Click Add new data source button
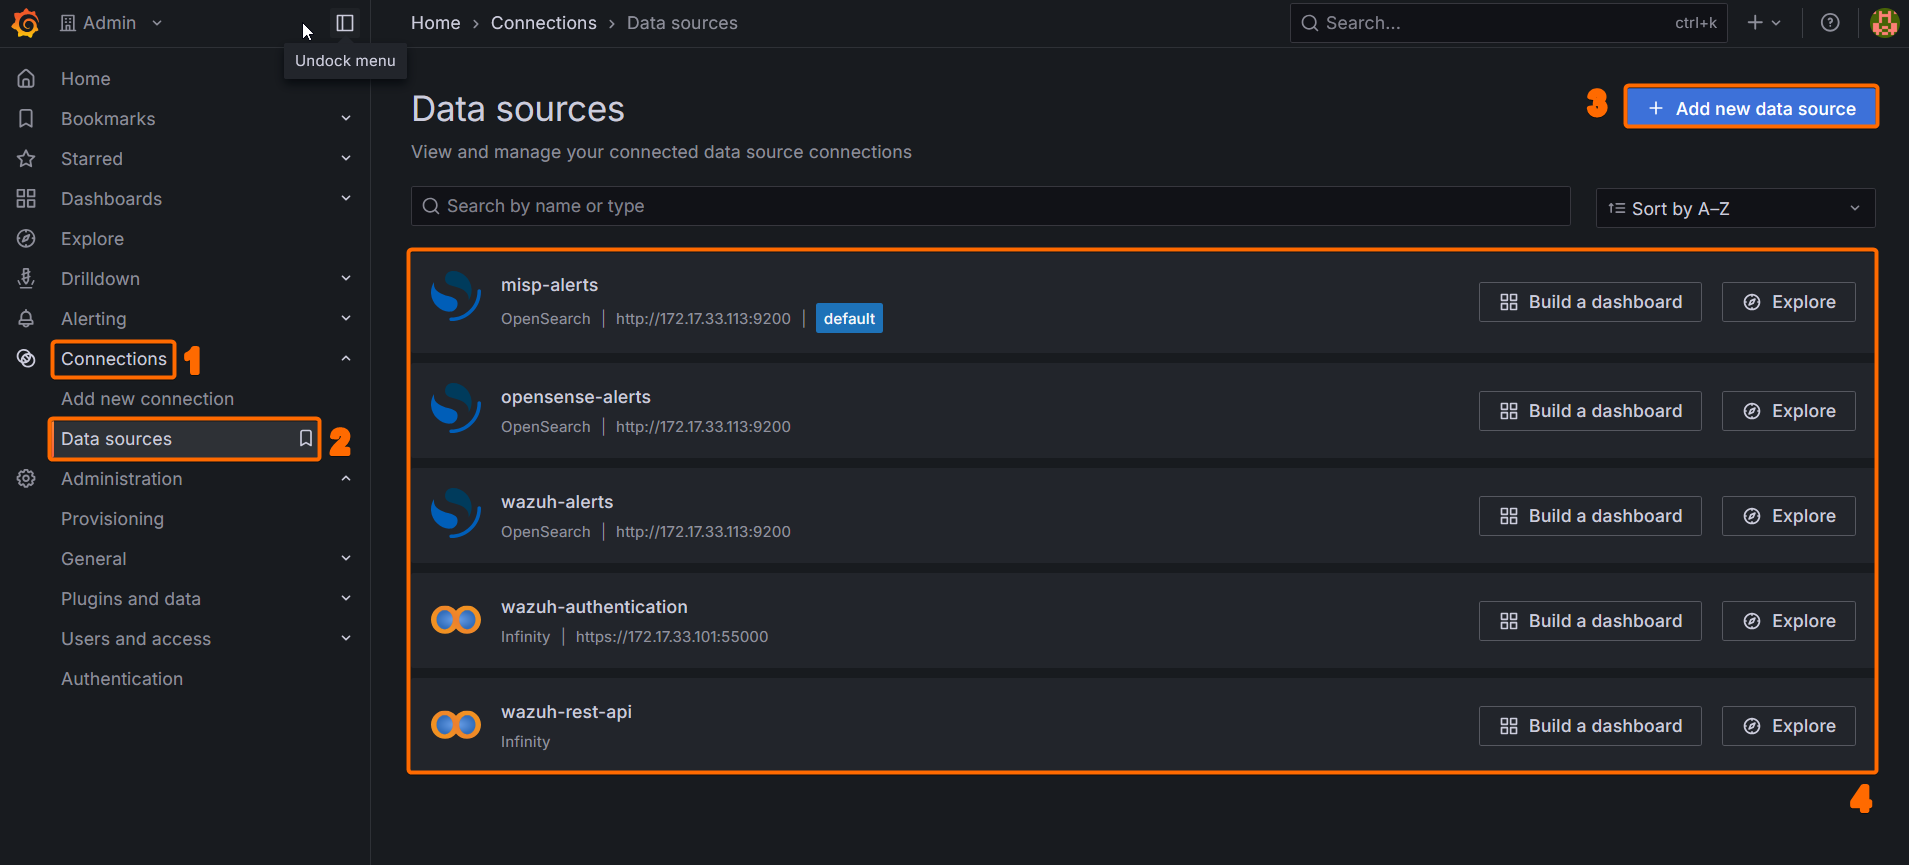The image size is (1909, 865). [x=1751, y=107]
